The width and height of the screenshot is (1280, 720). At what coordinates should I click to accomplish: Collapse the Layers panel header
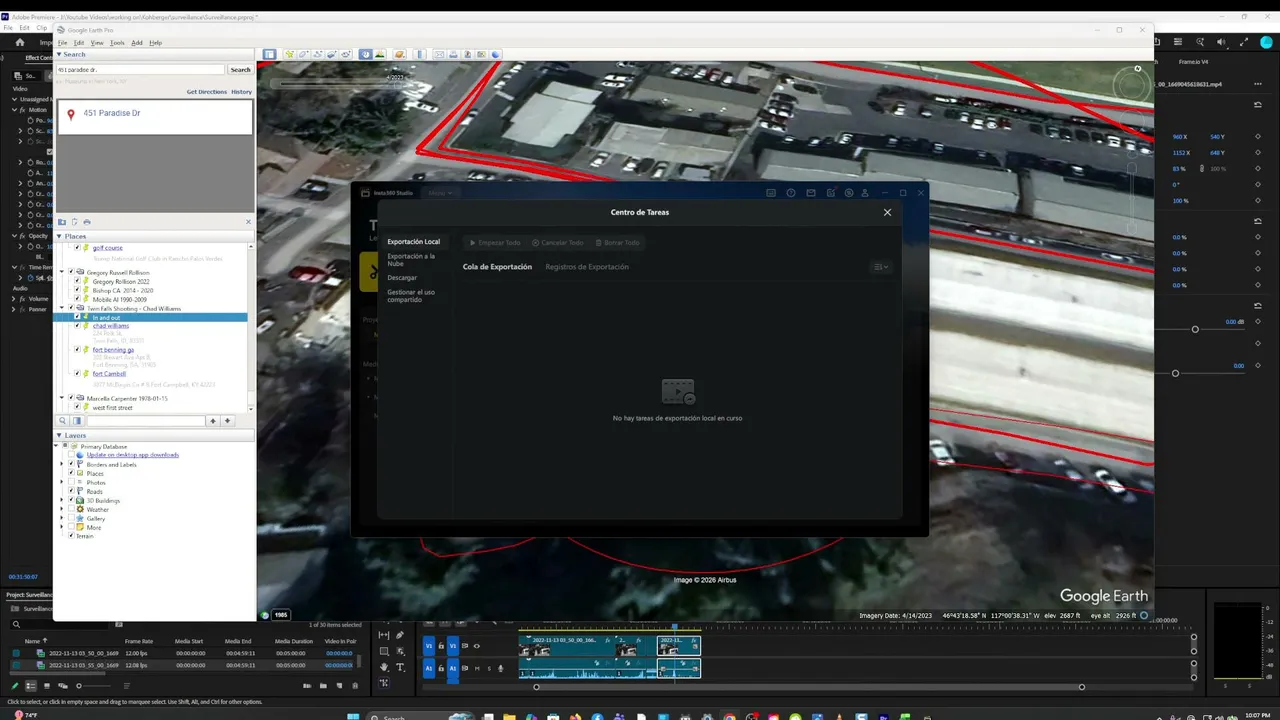59,436
